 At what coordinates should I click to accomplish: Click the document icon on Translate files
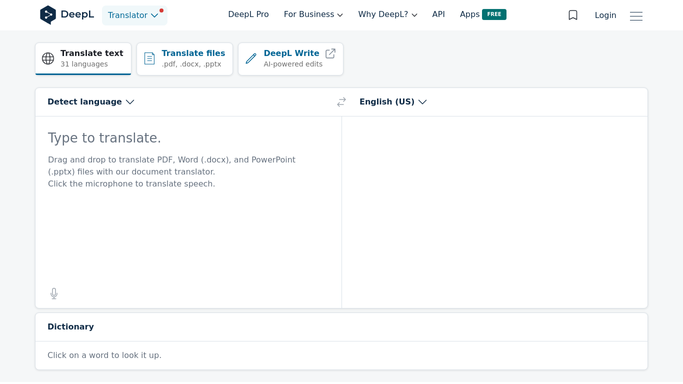[149, 58]
